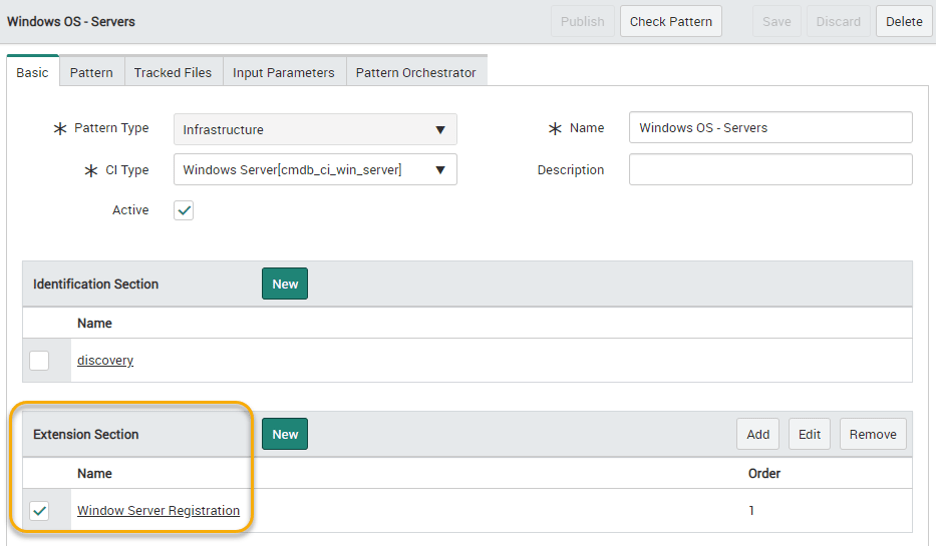
Task: Click New in Identification Section
Action: coord(285,283)
